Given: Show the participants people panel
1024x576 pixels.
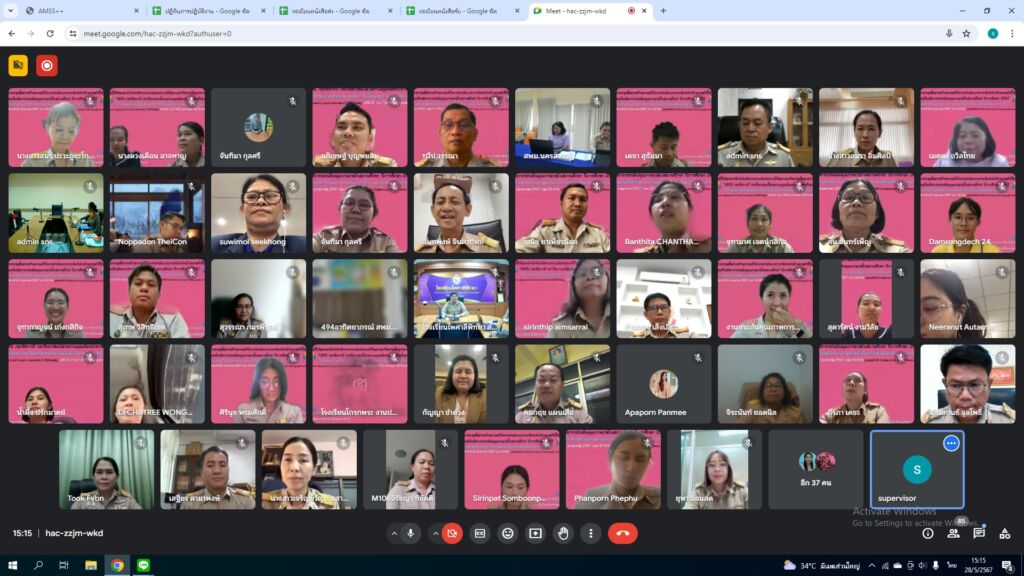Looking at the screenshot, I should tap(953, 534).
